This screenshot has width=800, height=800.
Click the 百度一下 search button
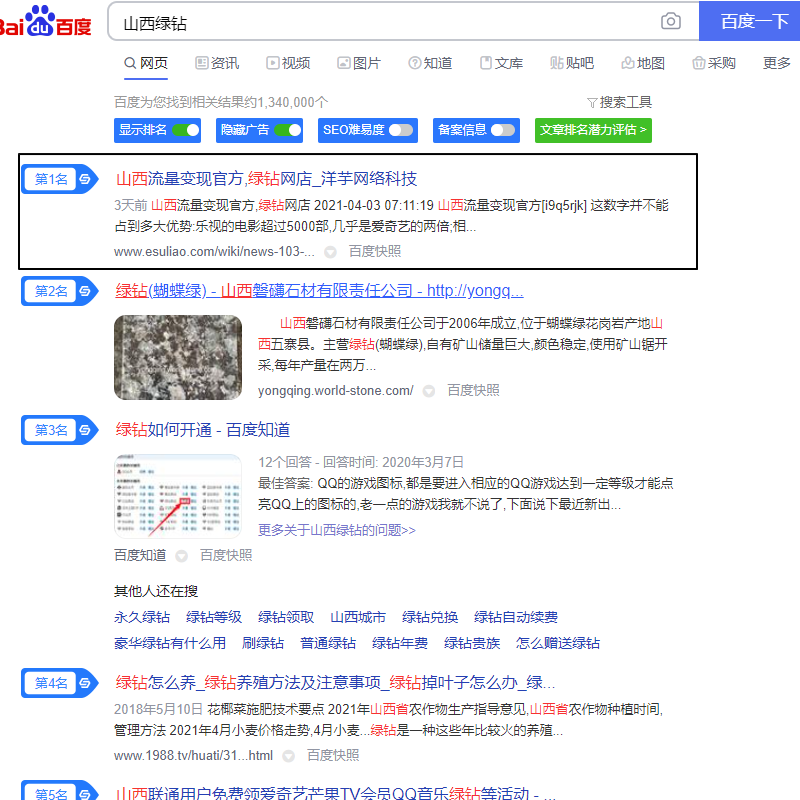point(749,21)
